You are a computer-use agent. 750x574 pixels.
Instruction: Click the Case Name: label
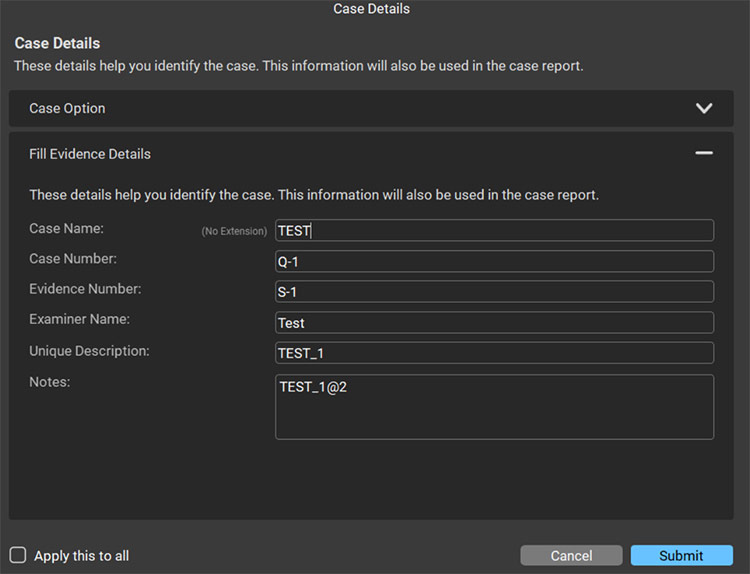[x=66, y=228]
